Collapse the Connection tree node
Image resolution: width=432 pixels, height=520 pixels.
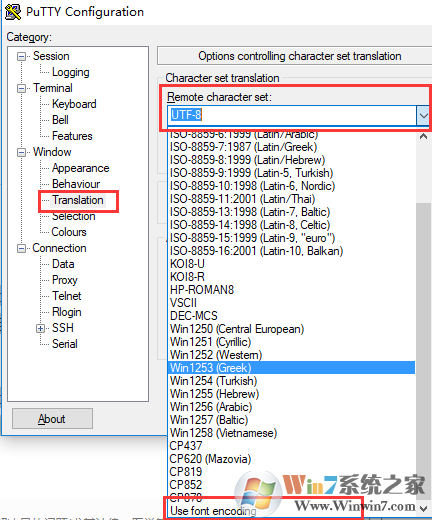click(x=21, y=248)
